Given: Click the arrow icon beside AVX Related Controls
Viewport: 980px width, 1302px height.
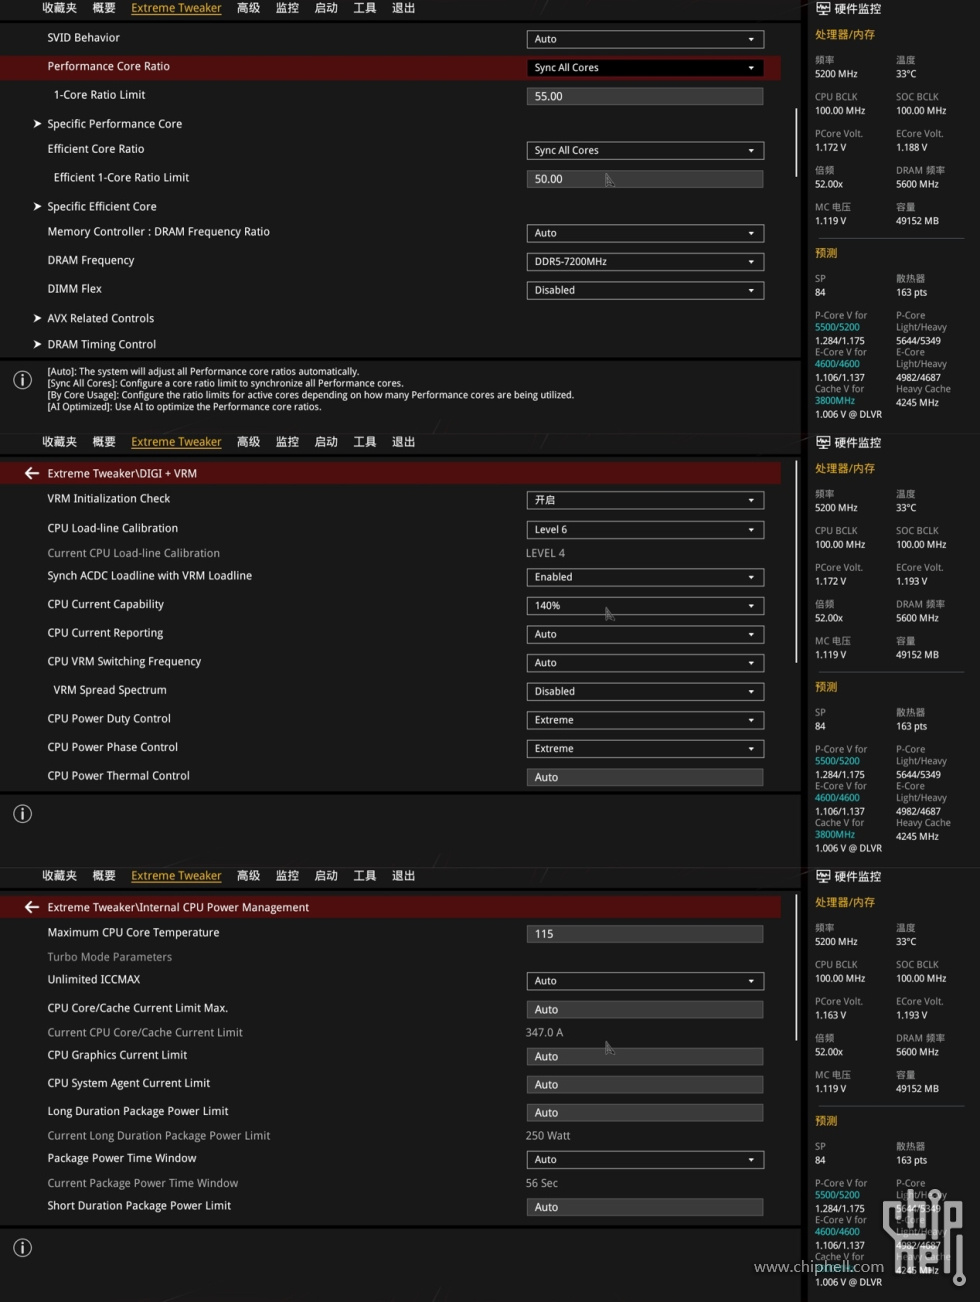Looking at the screenshot, I should click(x=37, y=319).
